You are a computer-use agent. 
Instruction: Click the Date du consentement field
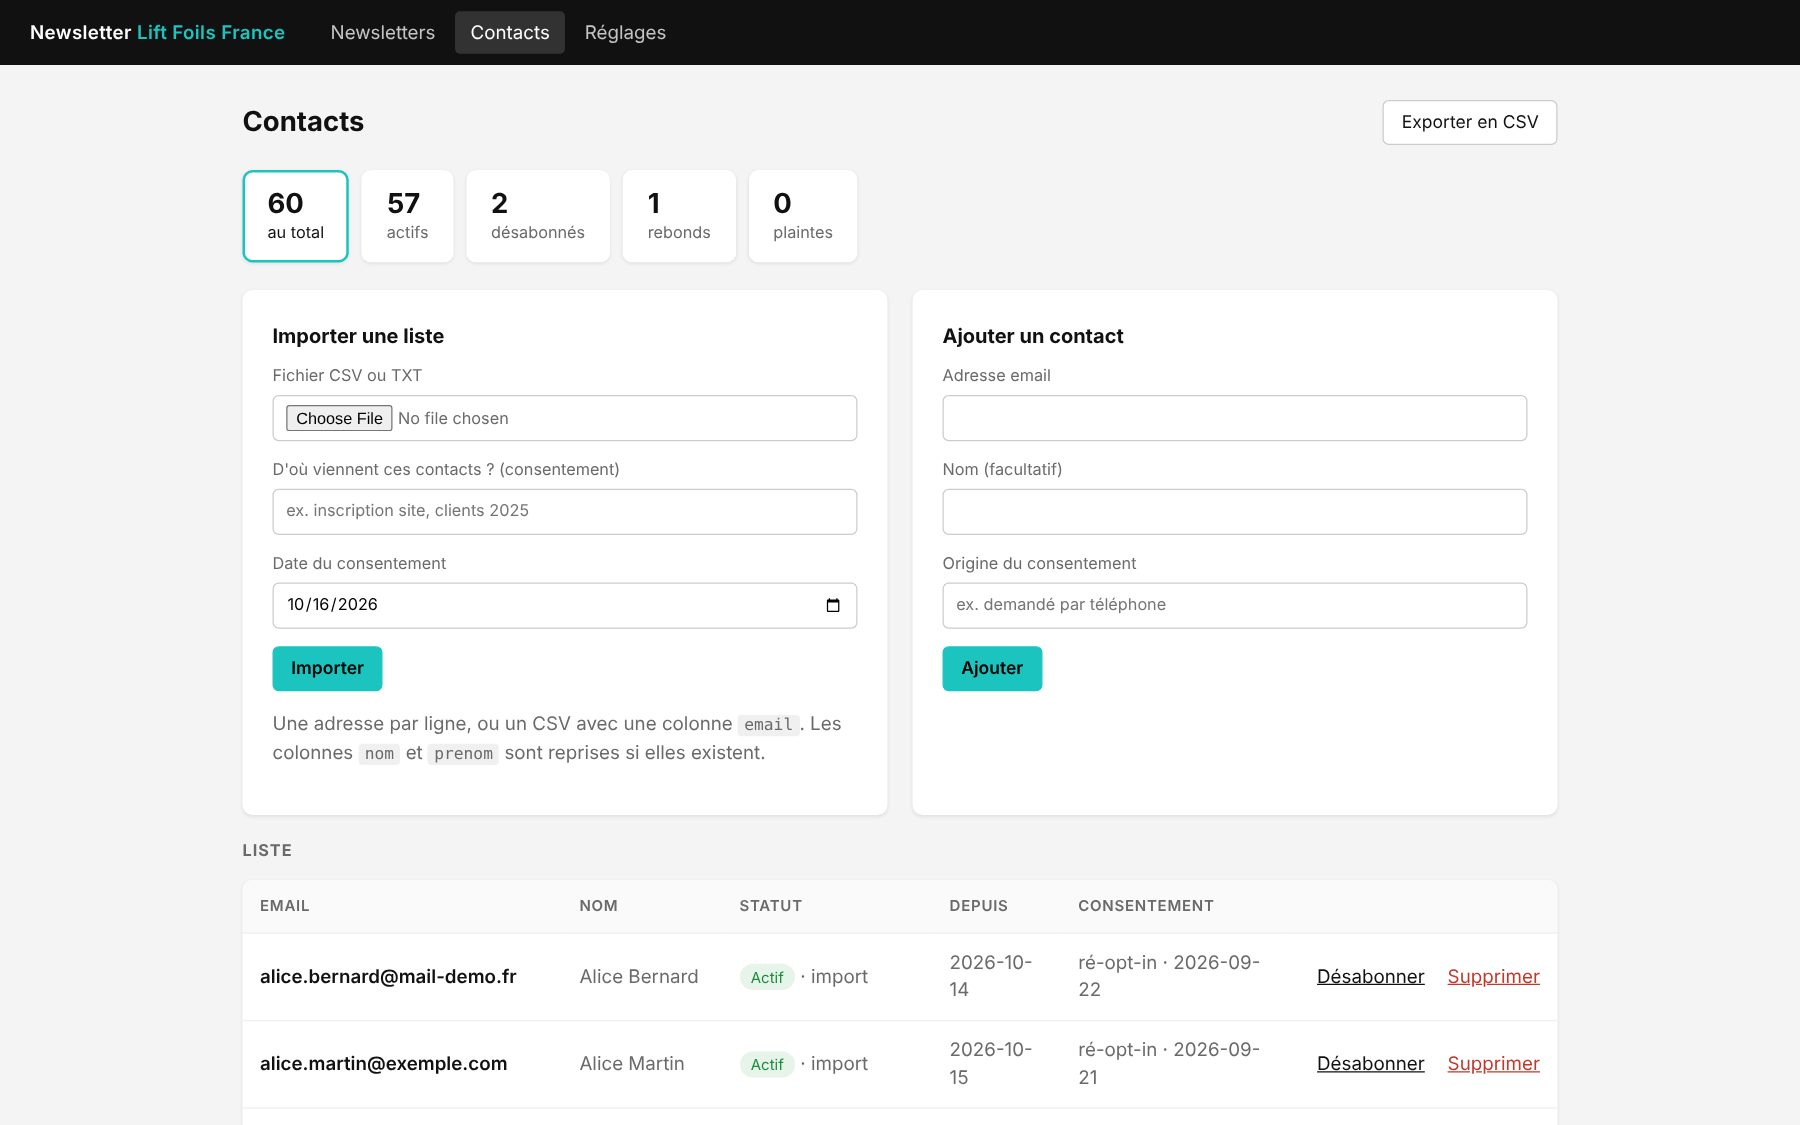tap(565, 605)
